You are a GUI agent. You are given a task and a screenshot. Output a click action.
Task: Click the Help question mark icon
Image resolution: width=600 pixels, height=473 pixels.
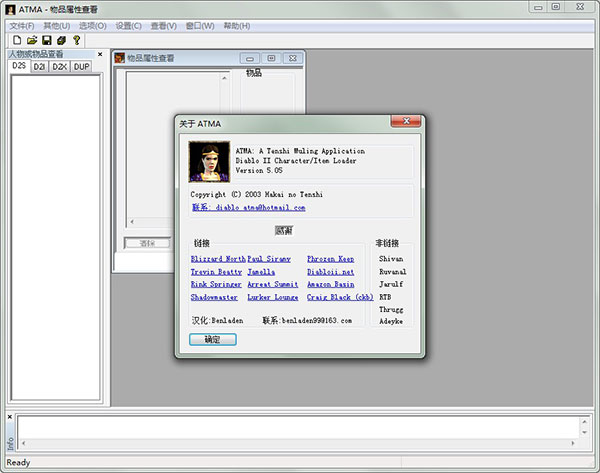click(76, 40)
